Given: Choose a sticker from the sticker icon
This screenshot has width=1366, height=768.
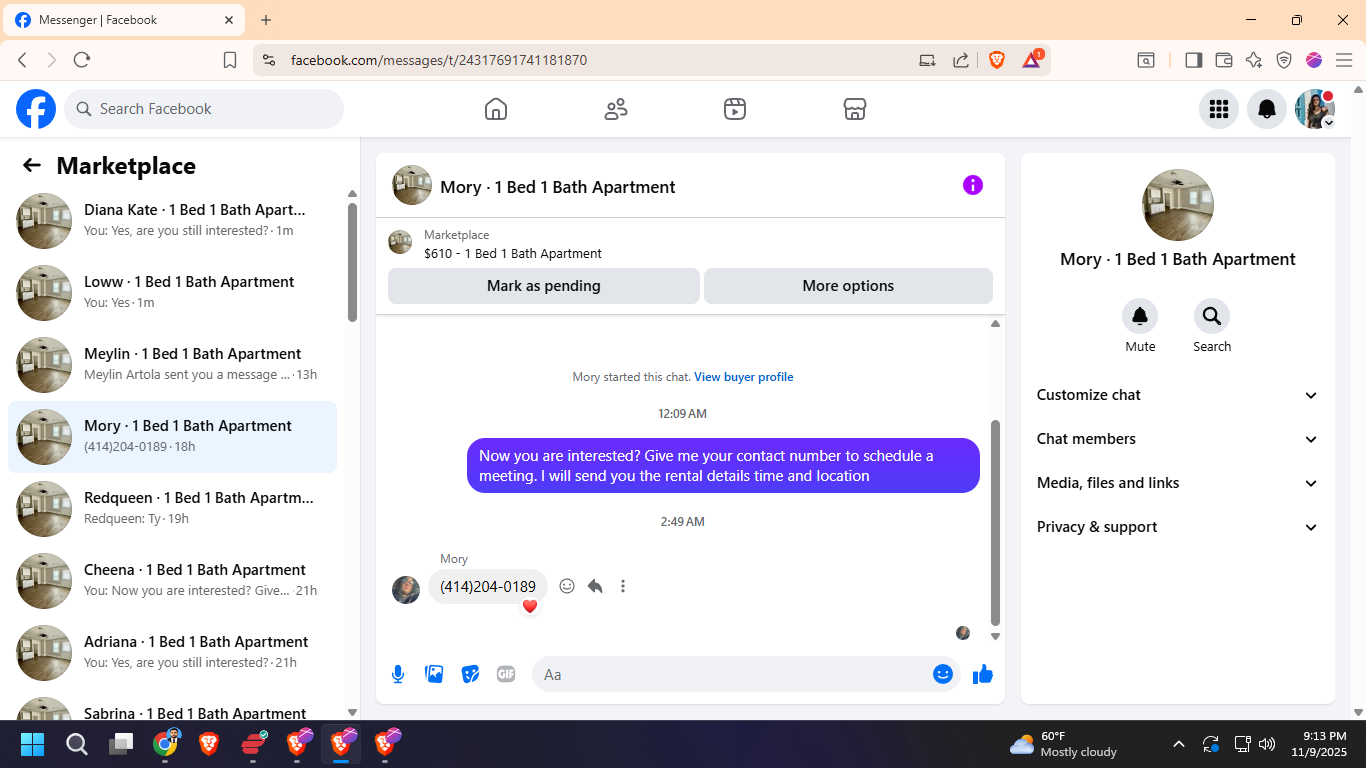Looking at the screenshot, I should tap(470, 674).
